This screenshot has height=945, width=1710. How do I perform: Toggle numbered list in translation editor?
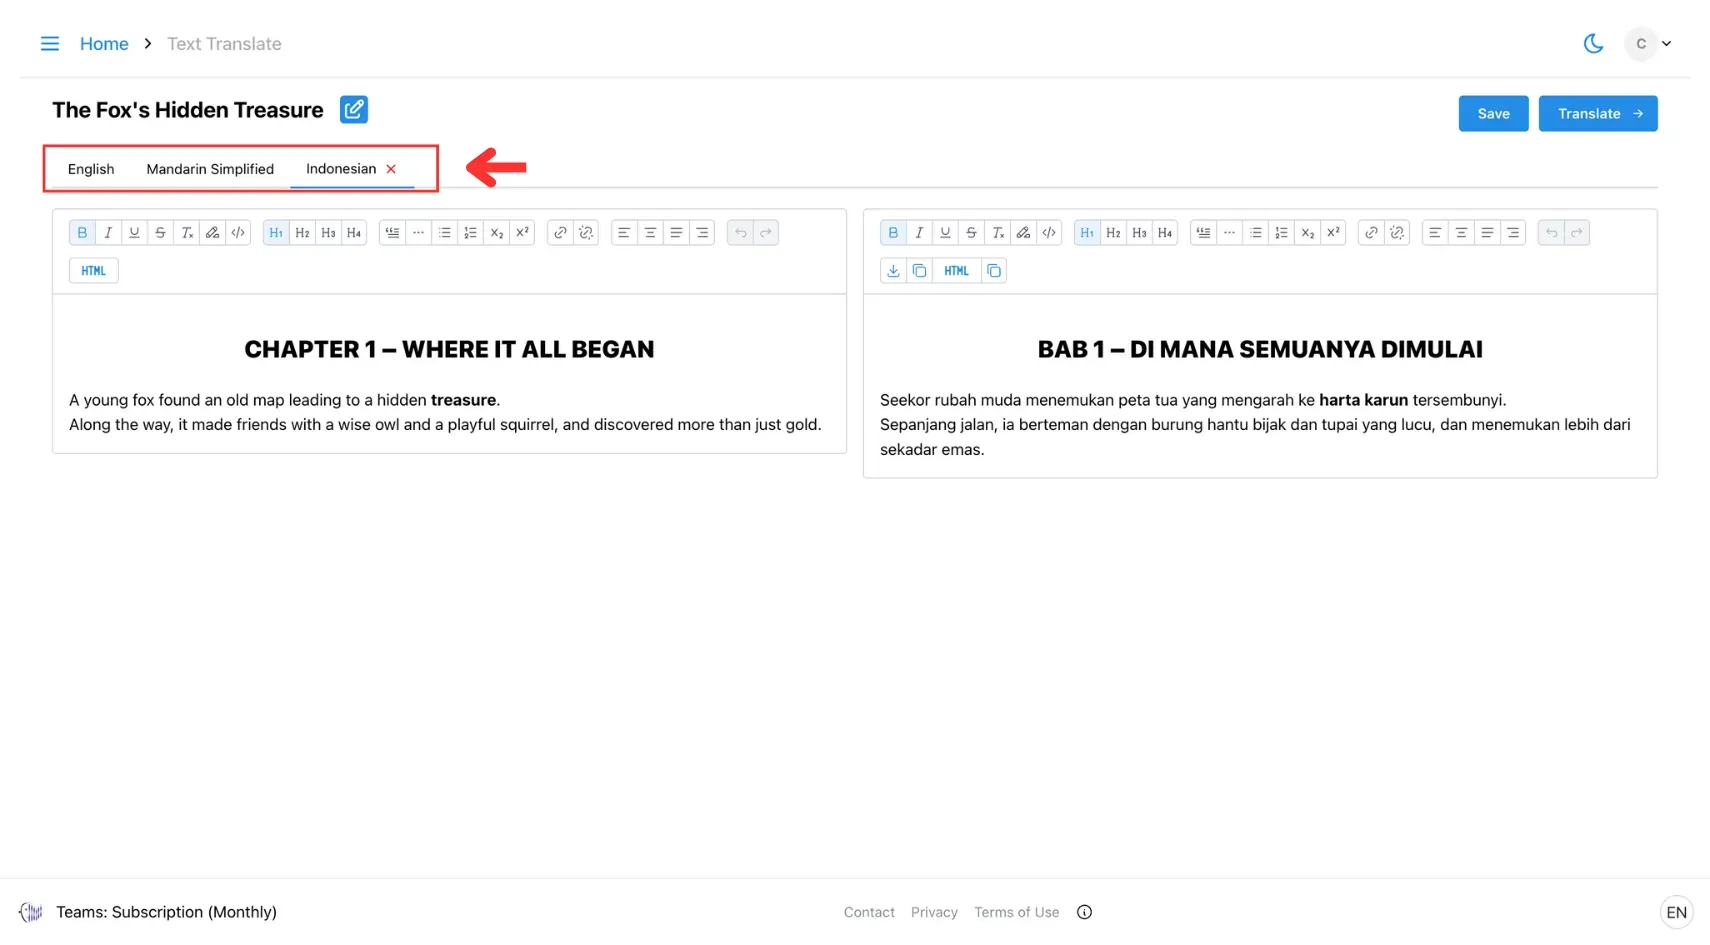click(x=1281, y=233)
